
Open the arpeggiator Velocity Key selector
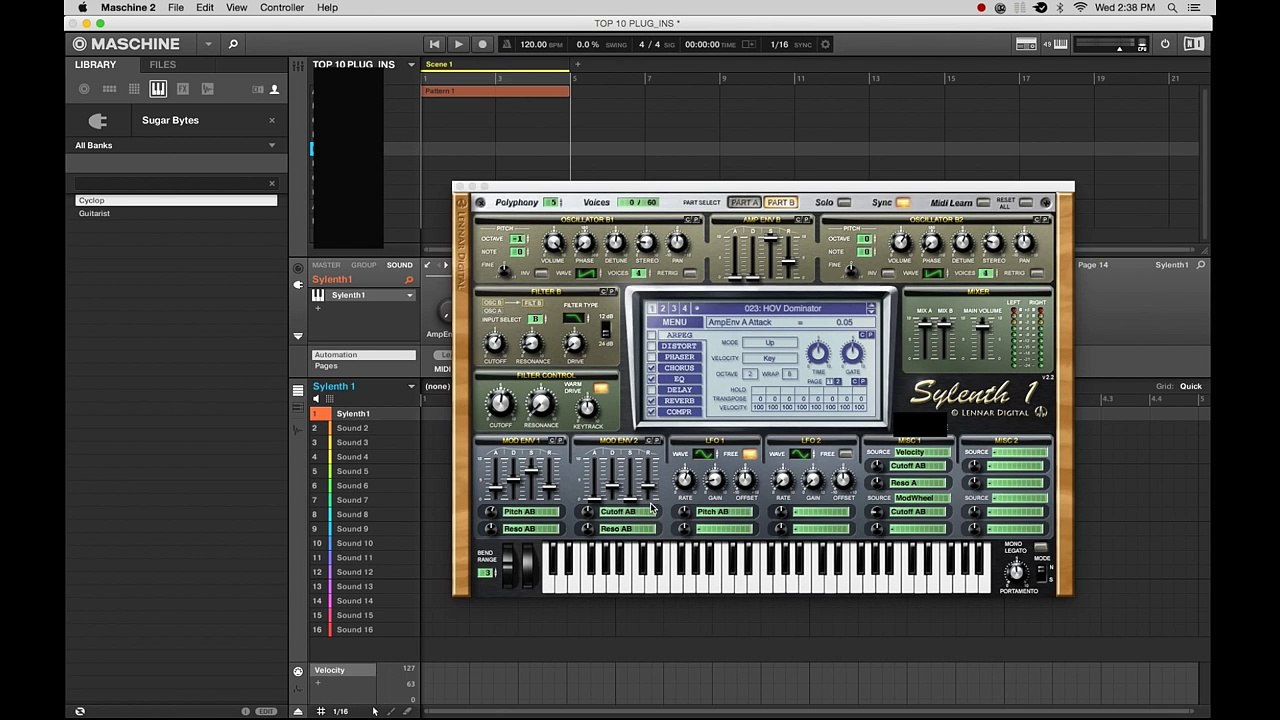coord(770,358)
